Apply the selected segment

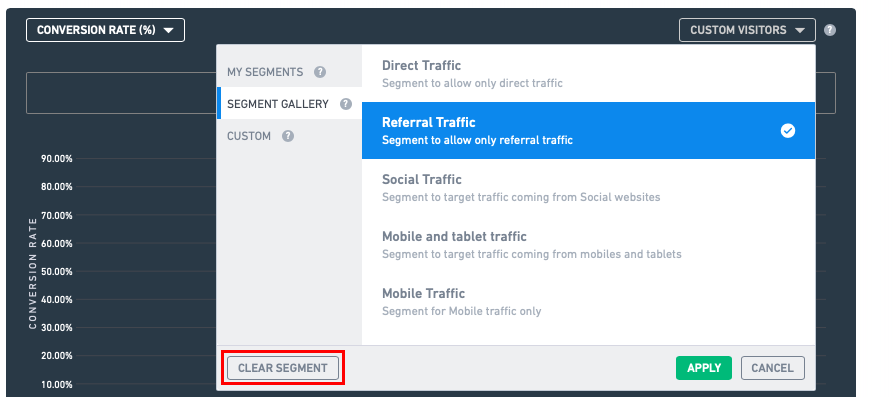pos(704,368)
